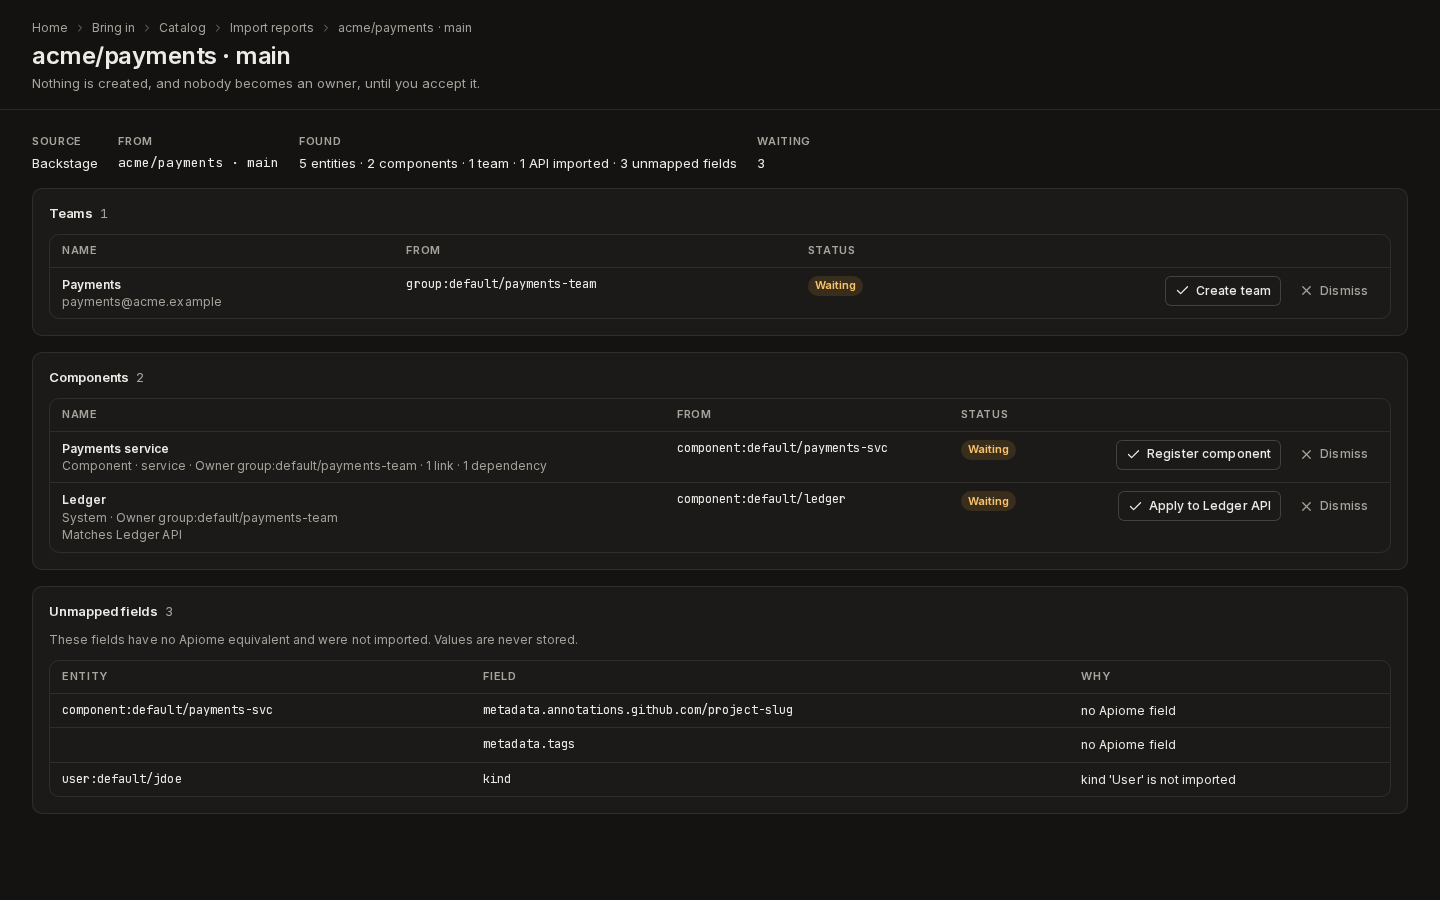Open Bring in breadcrumb link
Image resolution: width=1440 pixels, height=900 pixels.
pyautogui.click(x=113, y=28)
